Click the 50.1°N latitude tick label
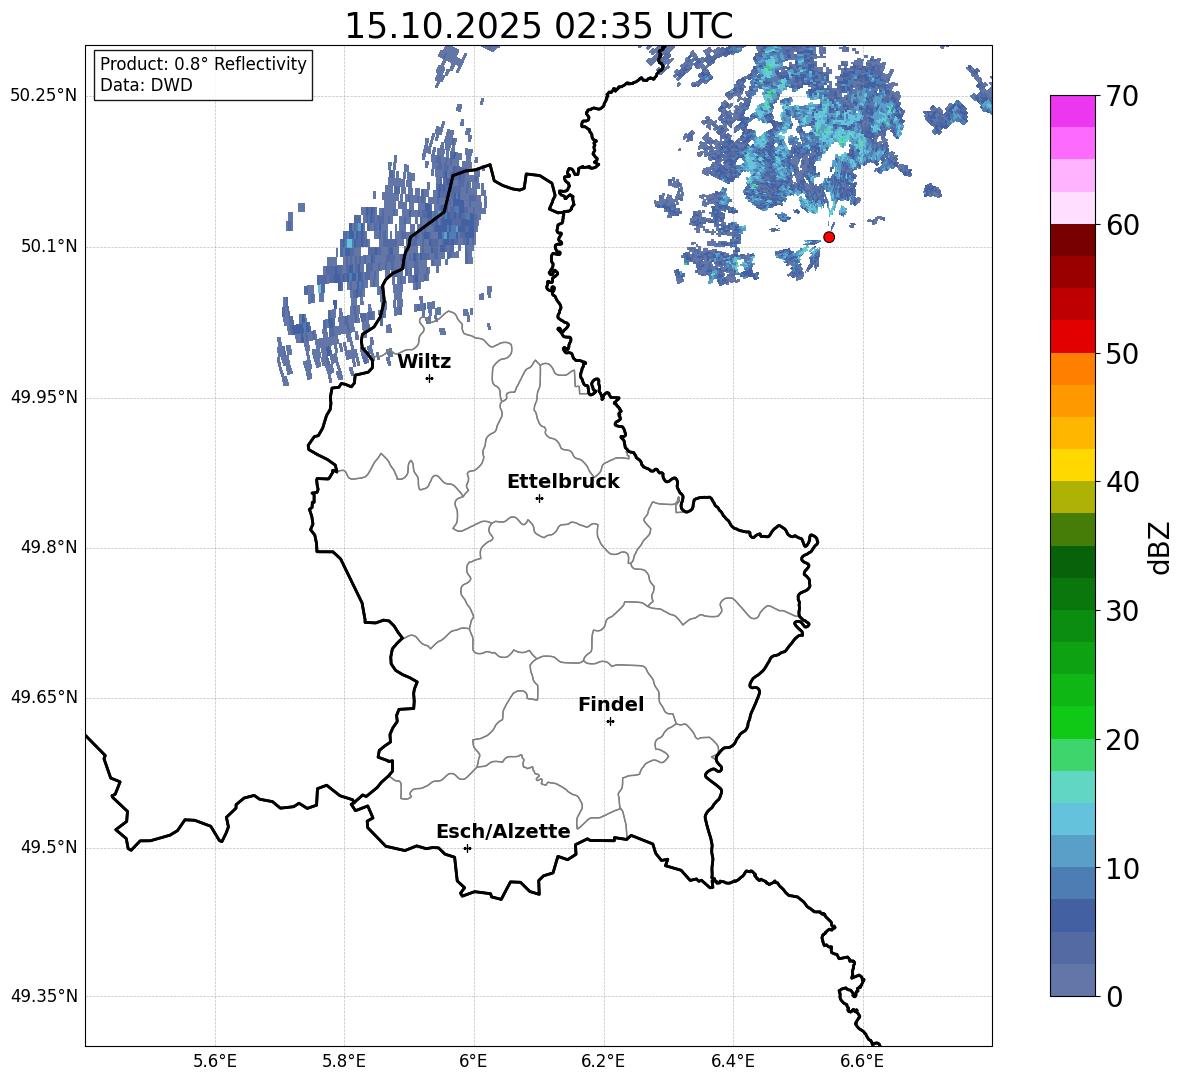 pos(49,247)
